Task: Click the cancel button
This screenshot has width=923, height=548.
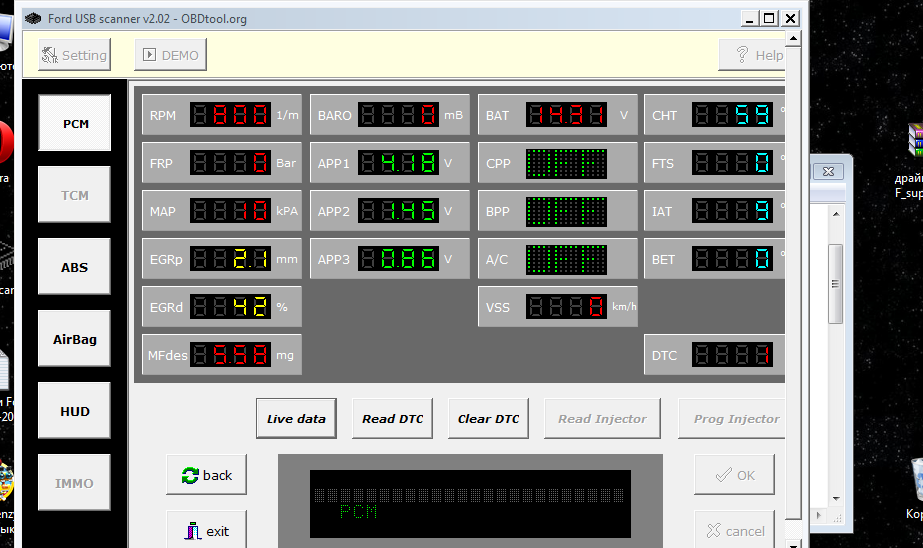Action: tap(735, 530)
